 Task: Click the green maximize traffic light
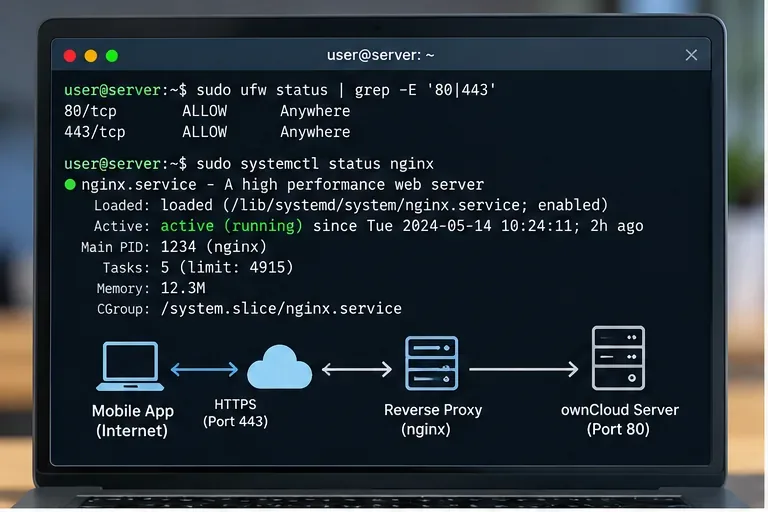pyautogui.click(x=112, y=56)
